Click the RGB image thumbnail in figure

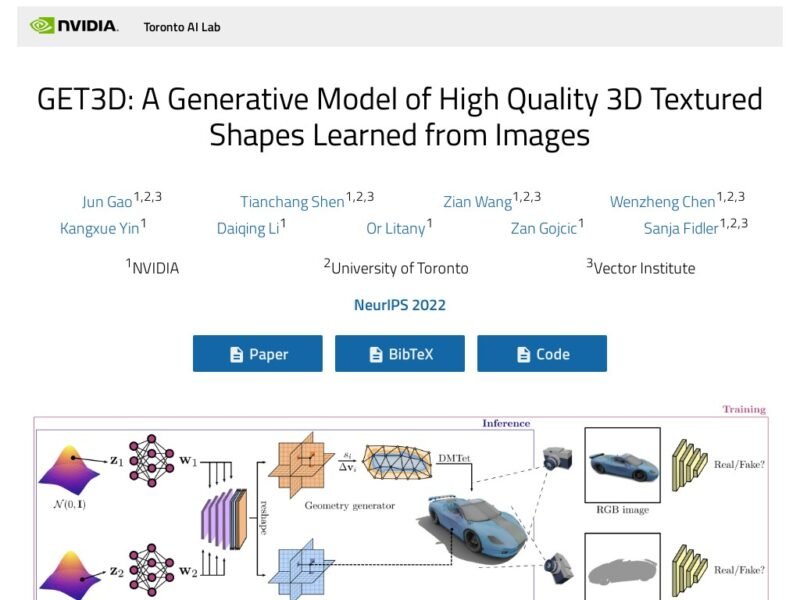621,465
